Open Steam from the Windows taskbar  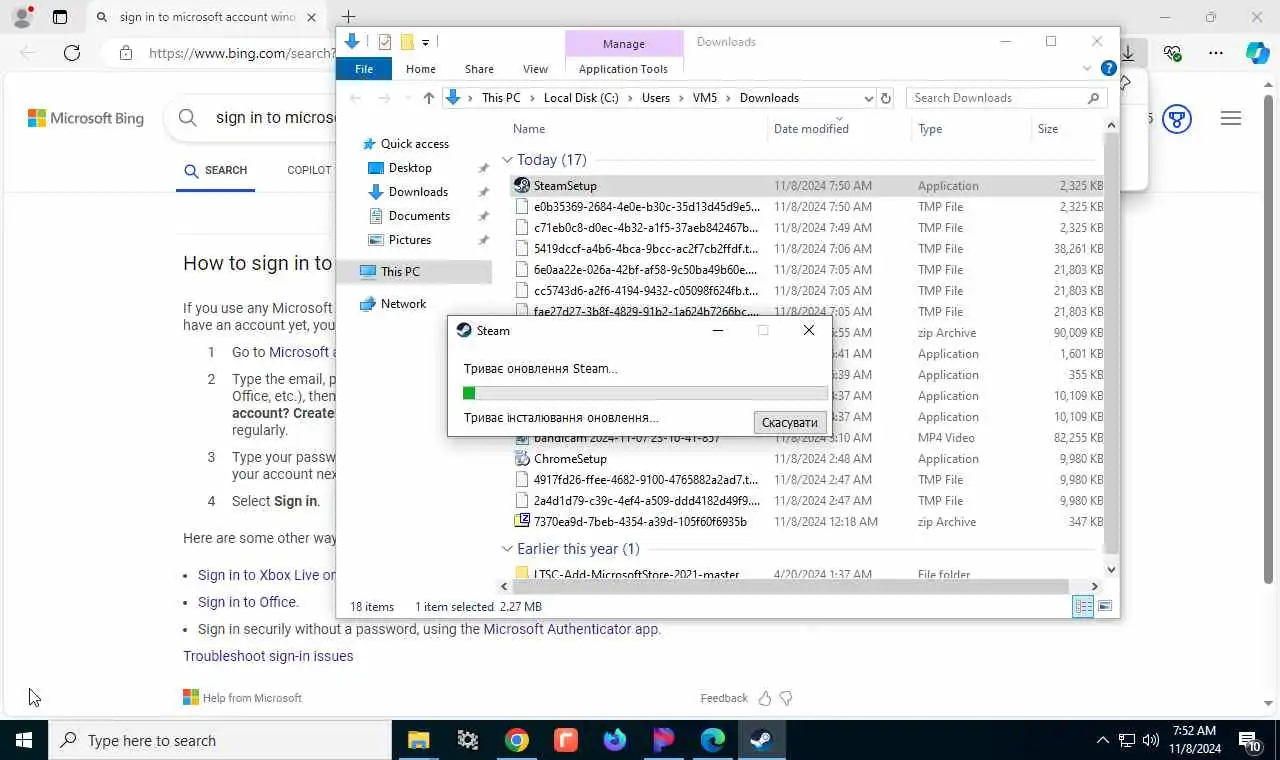(762, 741)
